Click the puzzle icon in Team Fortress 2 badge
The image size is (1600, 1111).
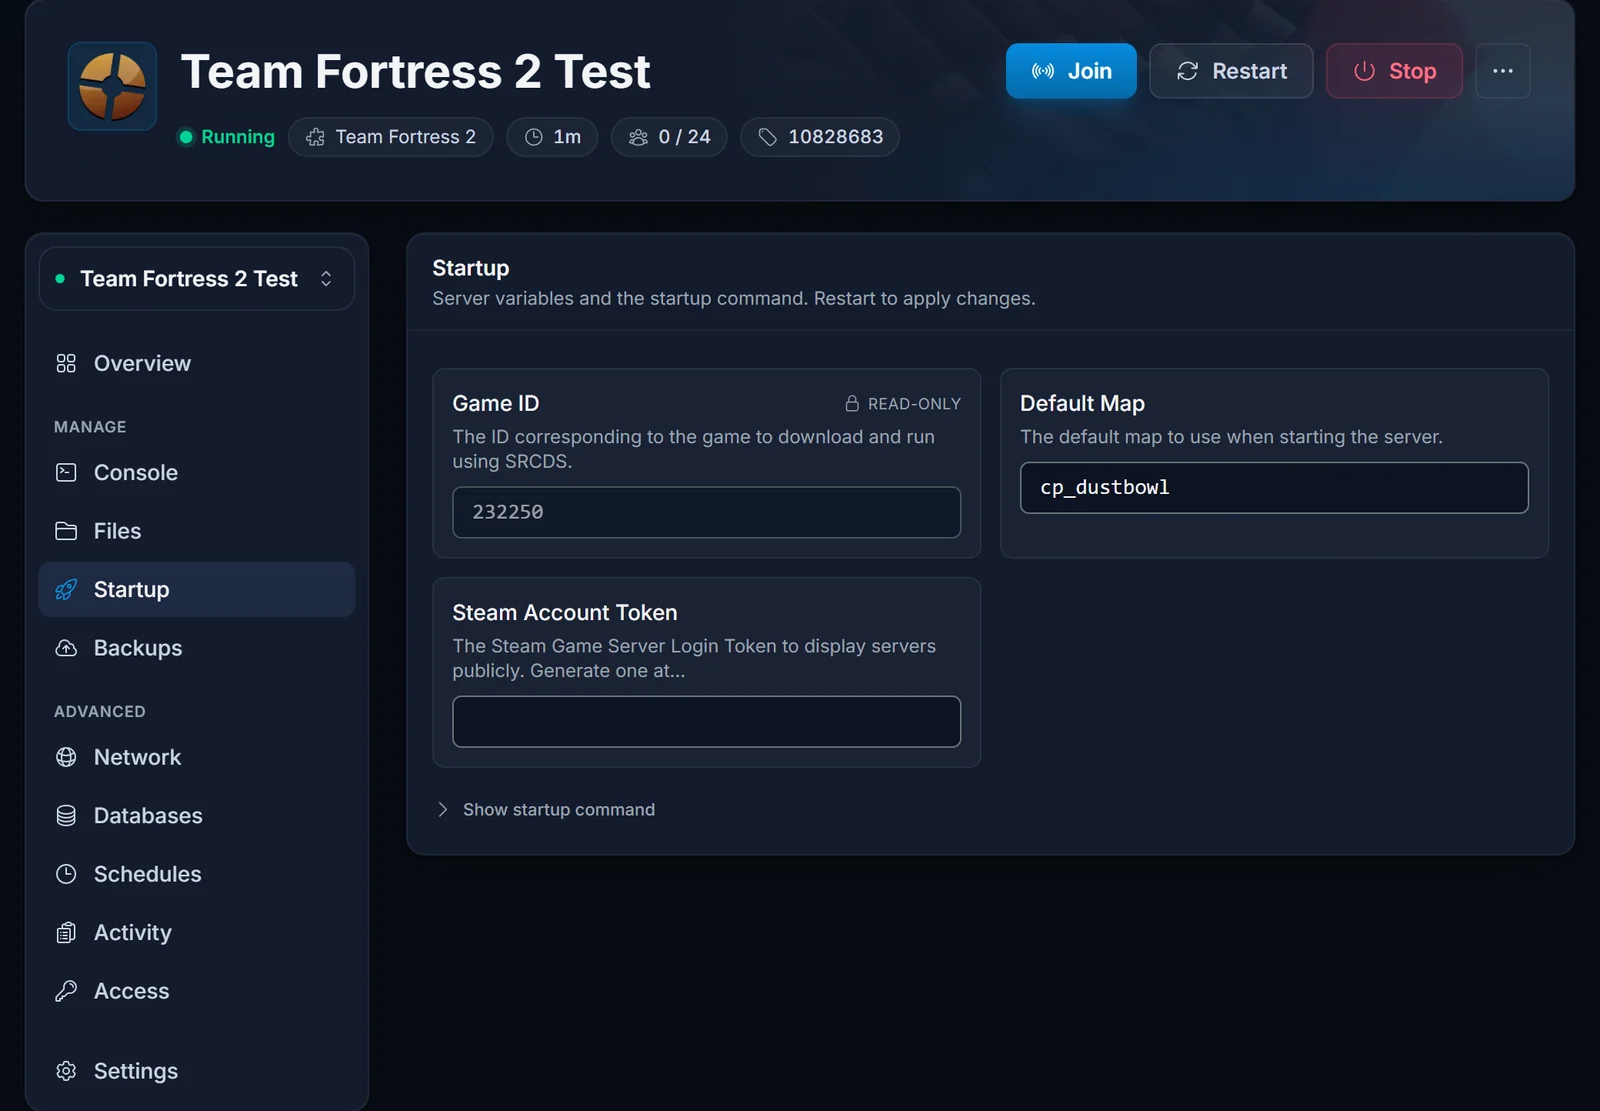(315, 137)
